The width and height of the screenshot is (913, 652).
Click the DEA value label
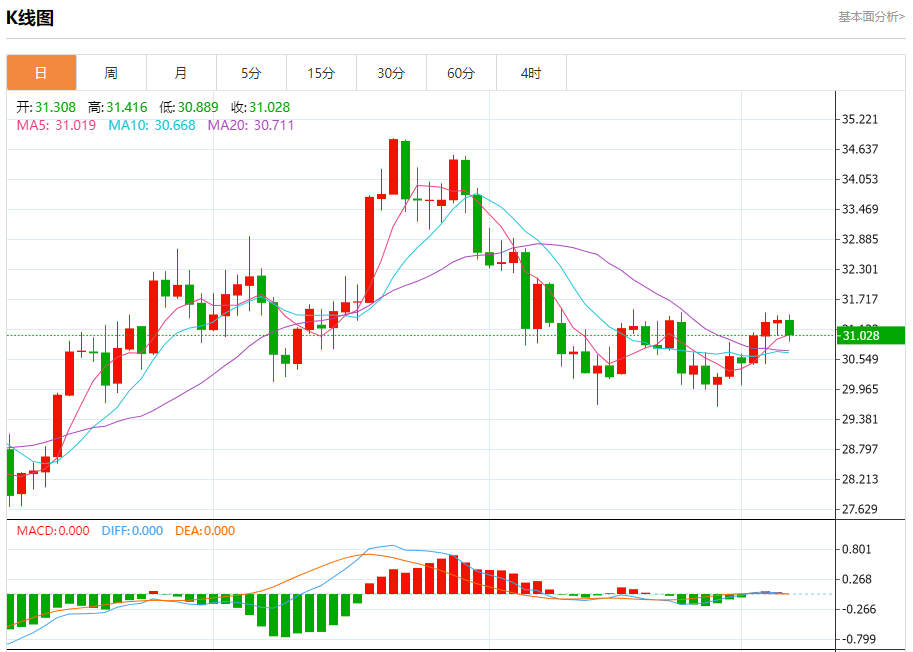click(205, 531)
